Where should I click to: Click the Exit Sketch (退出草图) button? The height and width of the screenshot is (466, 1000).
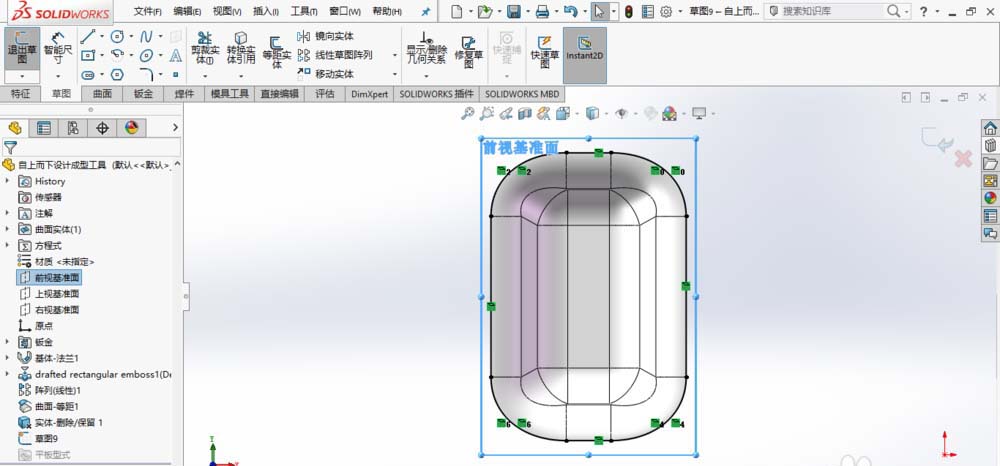[x=22, y=48]
